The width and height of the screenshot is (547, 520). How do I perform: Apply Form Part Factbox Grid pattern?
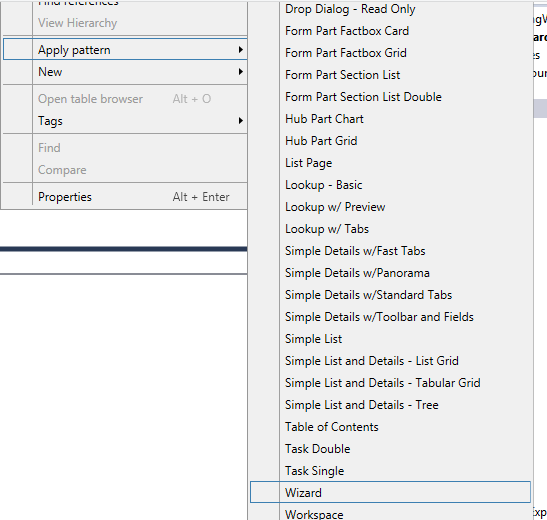coord(390,53)
